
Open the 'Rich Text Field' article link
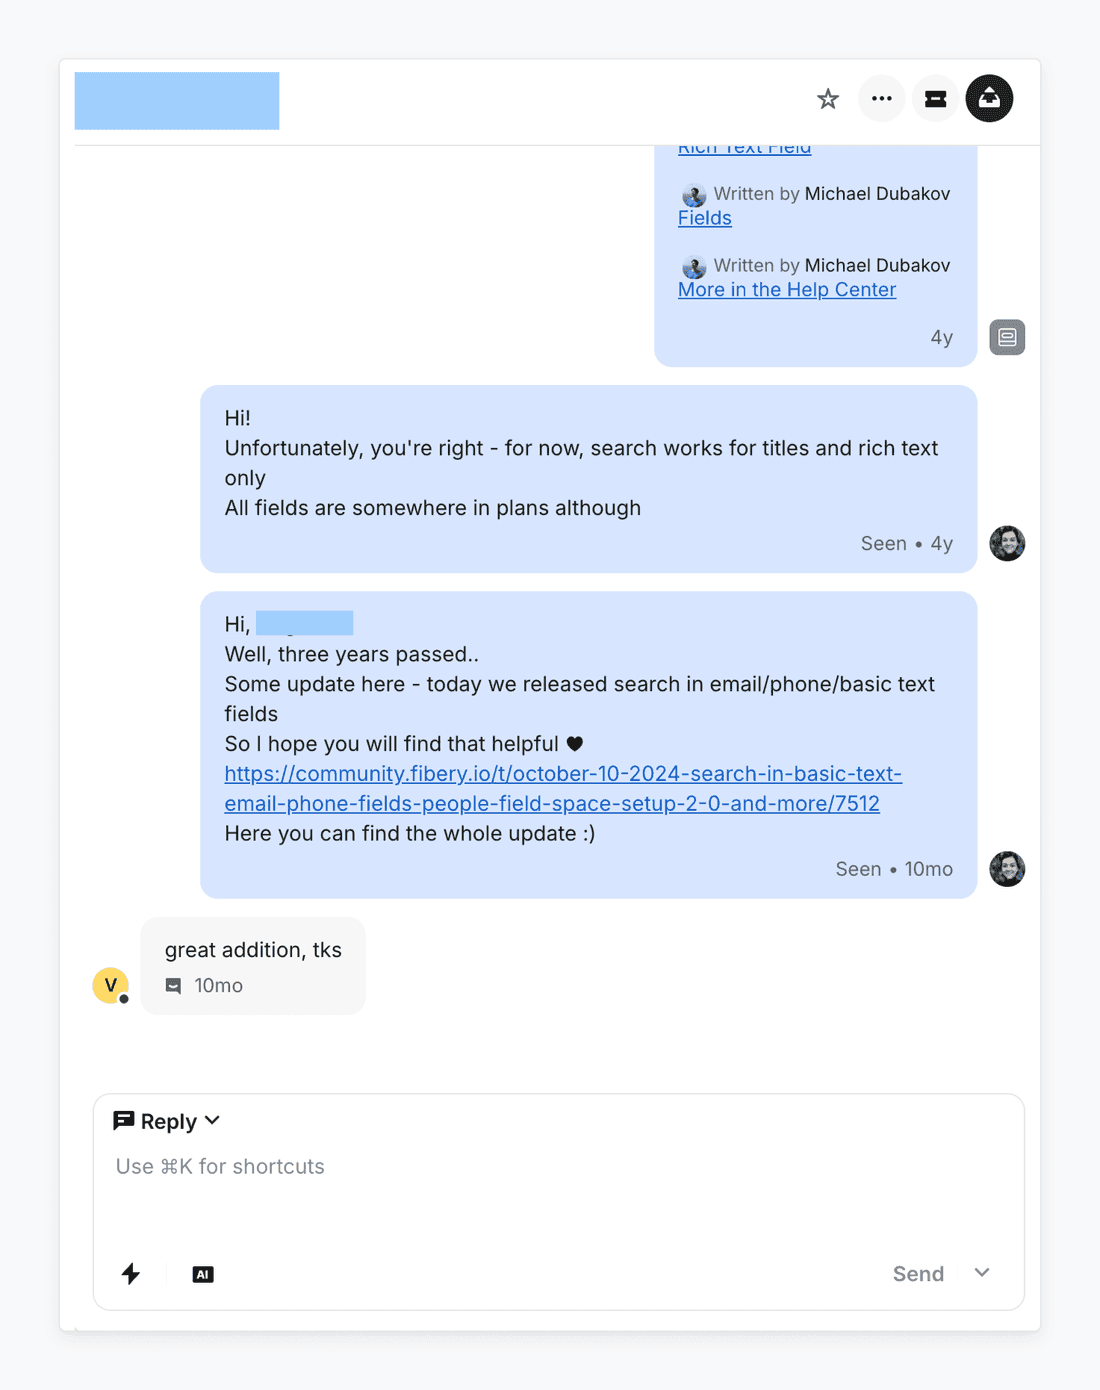[744, 150]
